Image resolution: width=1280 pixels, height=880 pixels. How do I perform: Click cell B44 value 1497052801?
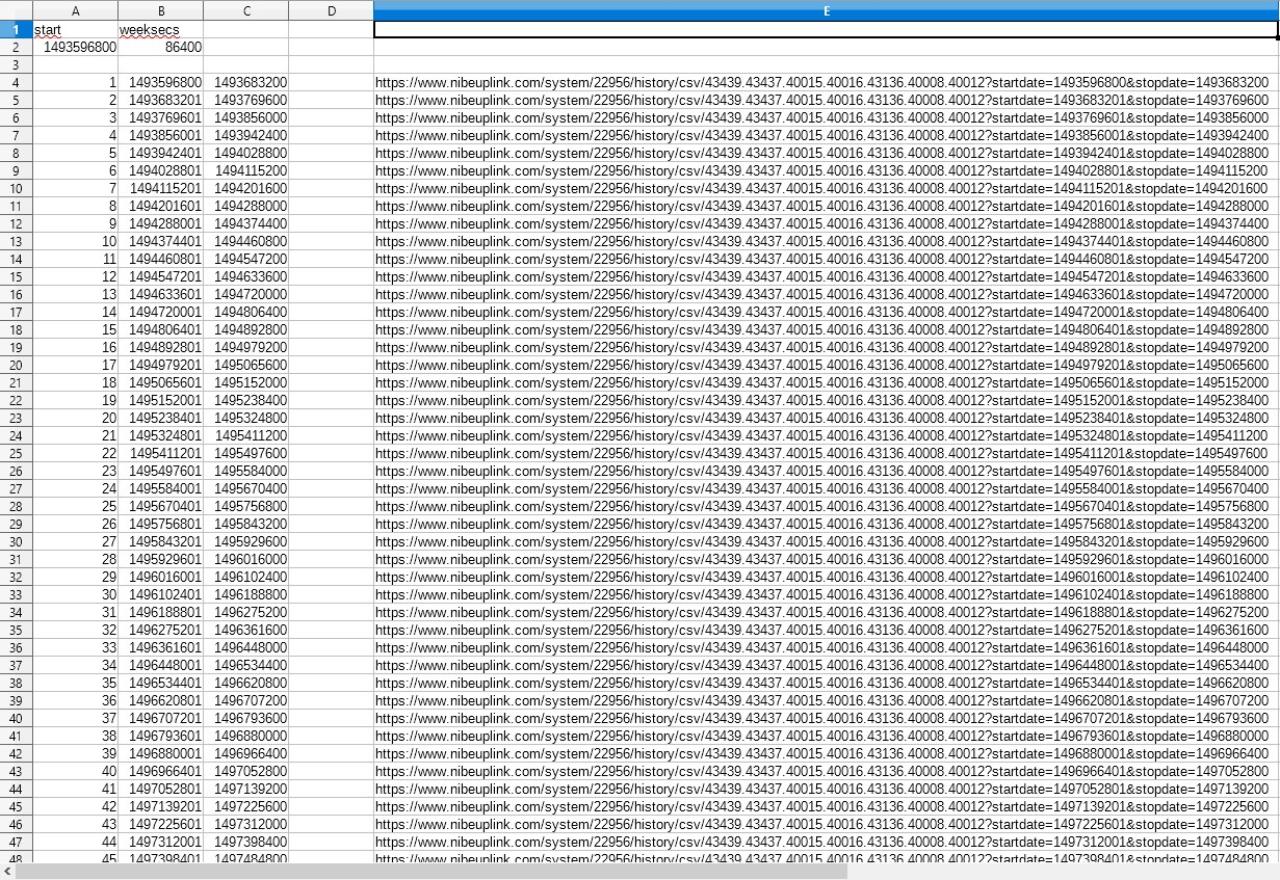coord(161,788)
